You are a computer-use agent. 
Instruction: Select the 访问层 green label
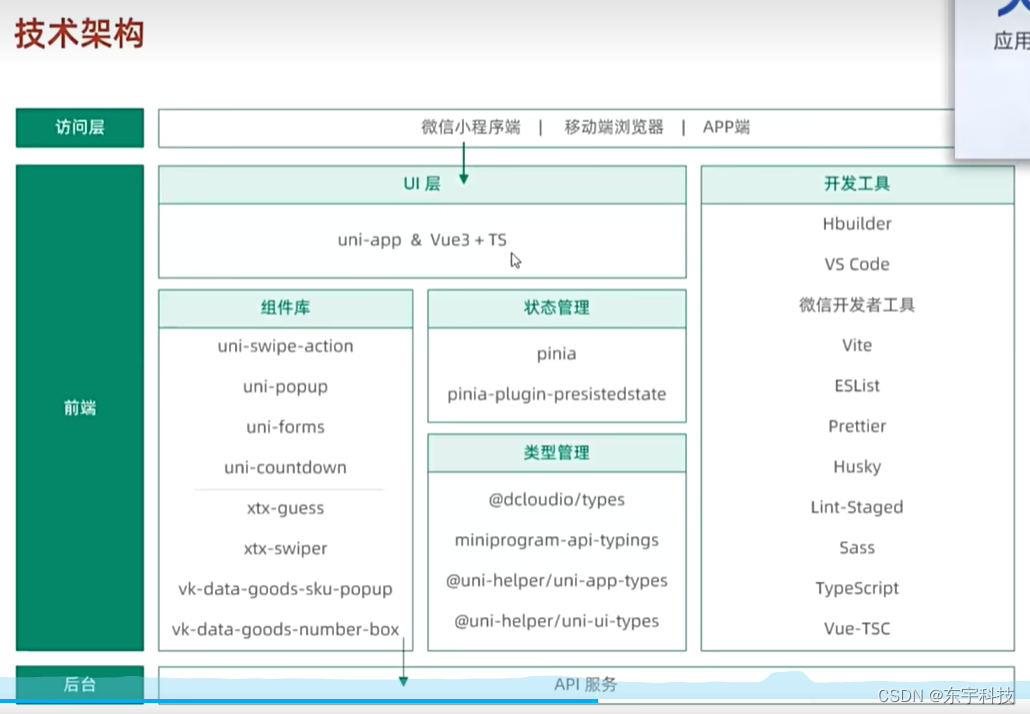pyautogui.click(x=79, y=127)
